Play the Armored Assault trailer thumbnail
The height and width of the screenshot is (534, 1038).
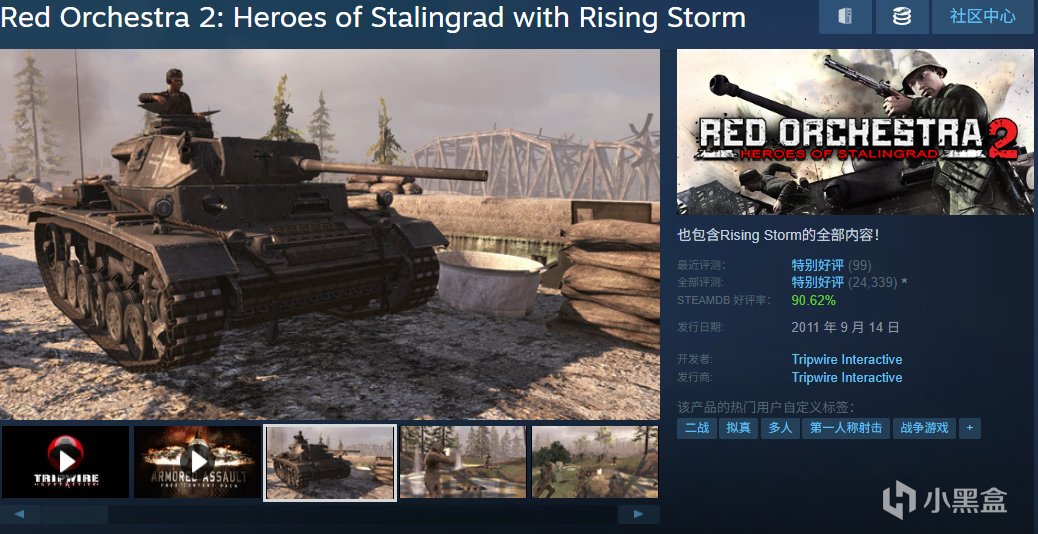click(x=197, y=461)
